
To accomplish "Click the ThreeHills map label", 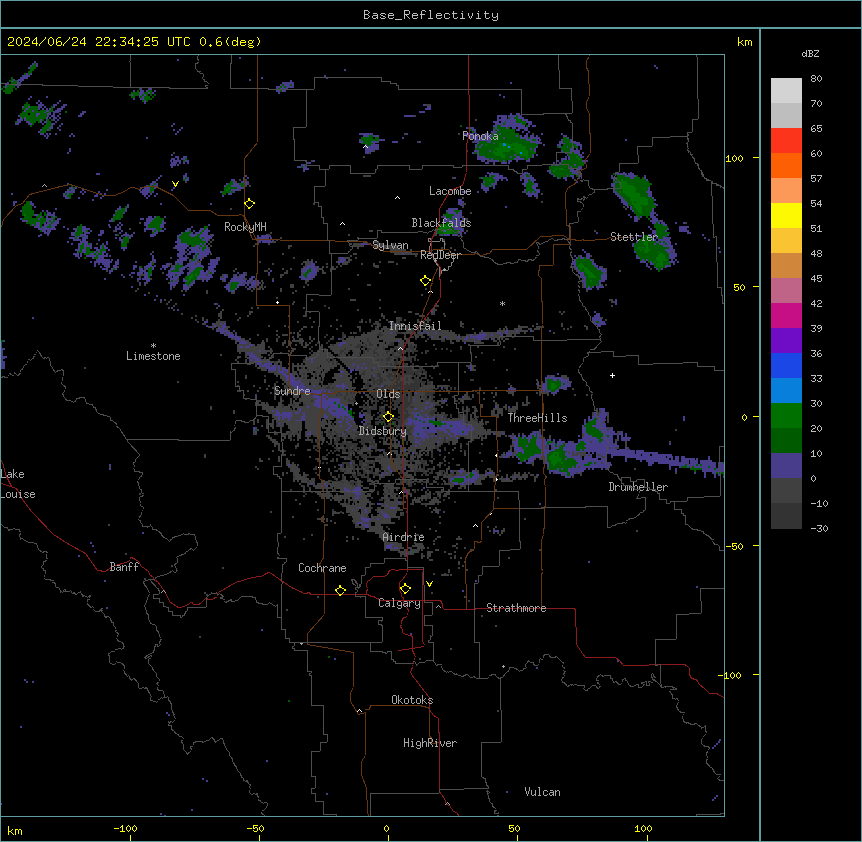I will tap(538, 418).
